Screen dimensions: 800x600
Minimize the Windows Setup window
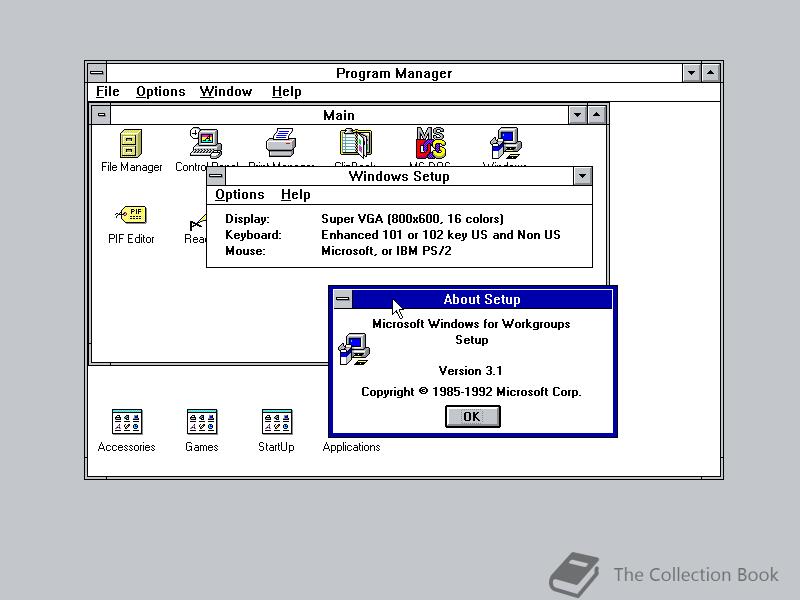[x=583, y=177]
